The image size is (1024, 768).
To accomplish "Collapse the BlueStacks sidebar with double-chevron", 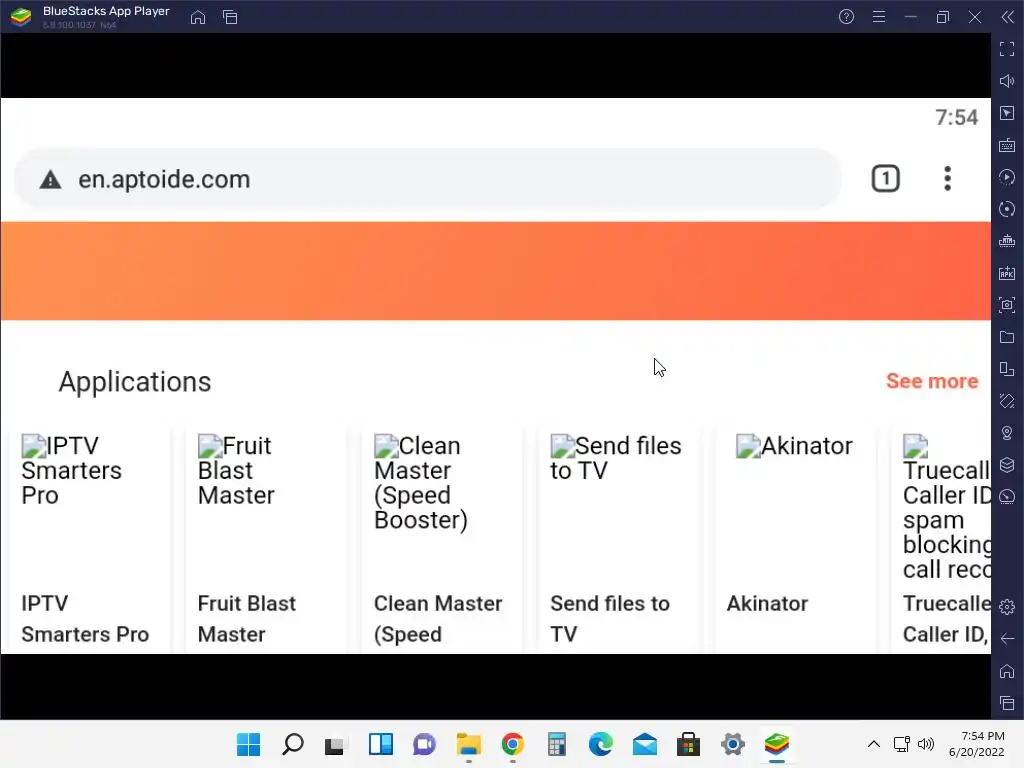I will (1008, 17).
